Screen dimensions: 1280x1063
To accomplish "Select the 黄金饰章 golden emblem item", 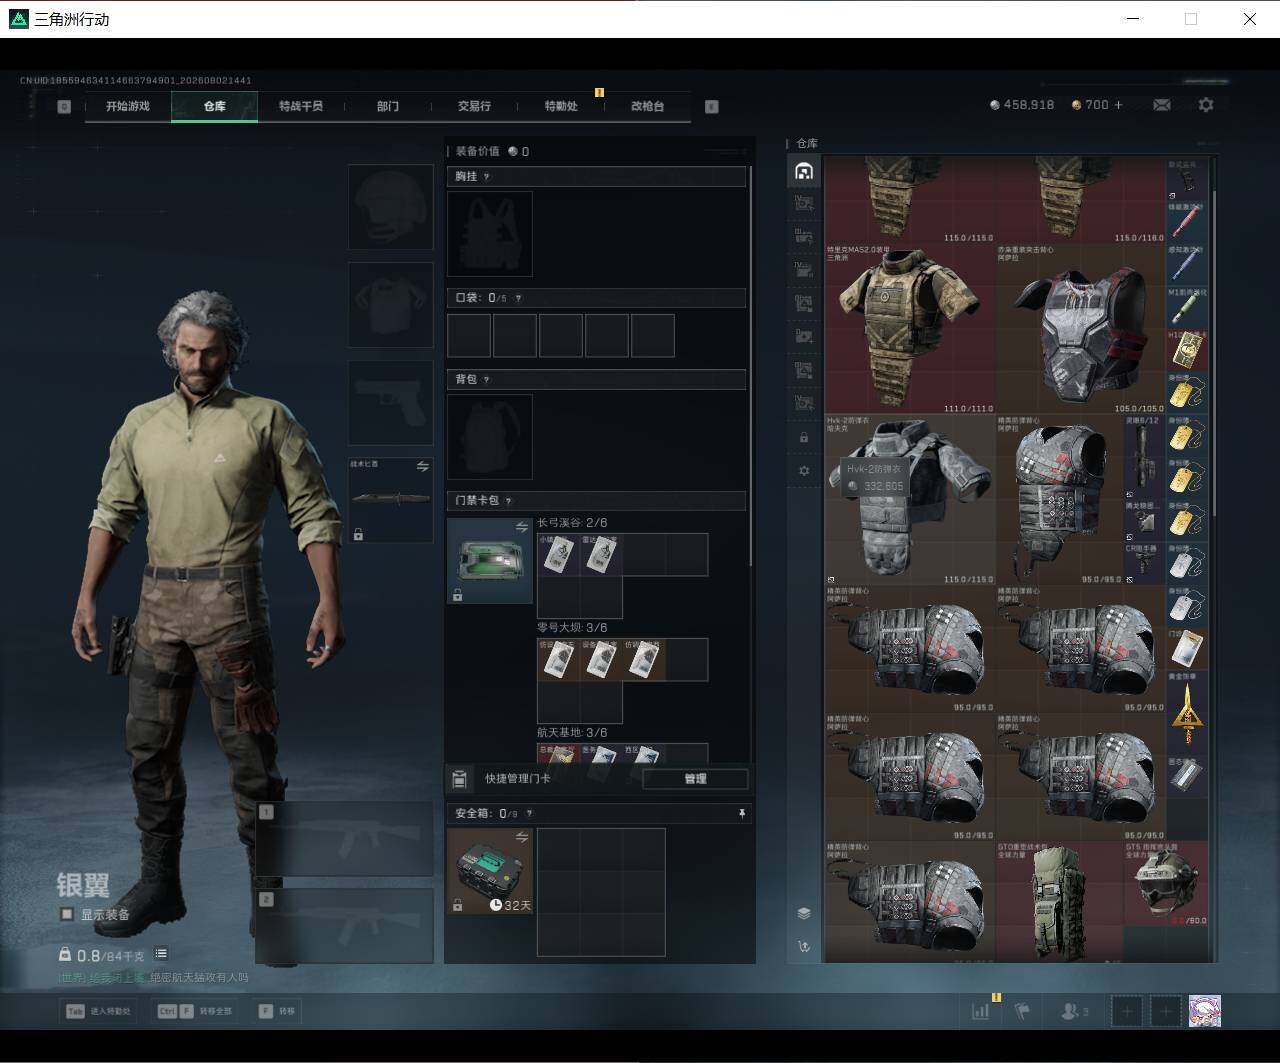I will (1187, 712).
